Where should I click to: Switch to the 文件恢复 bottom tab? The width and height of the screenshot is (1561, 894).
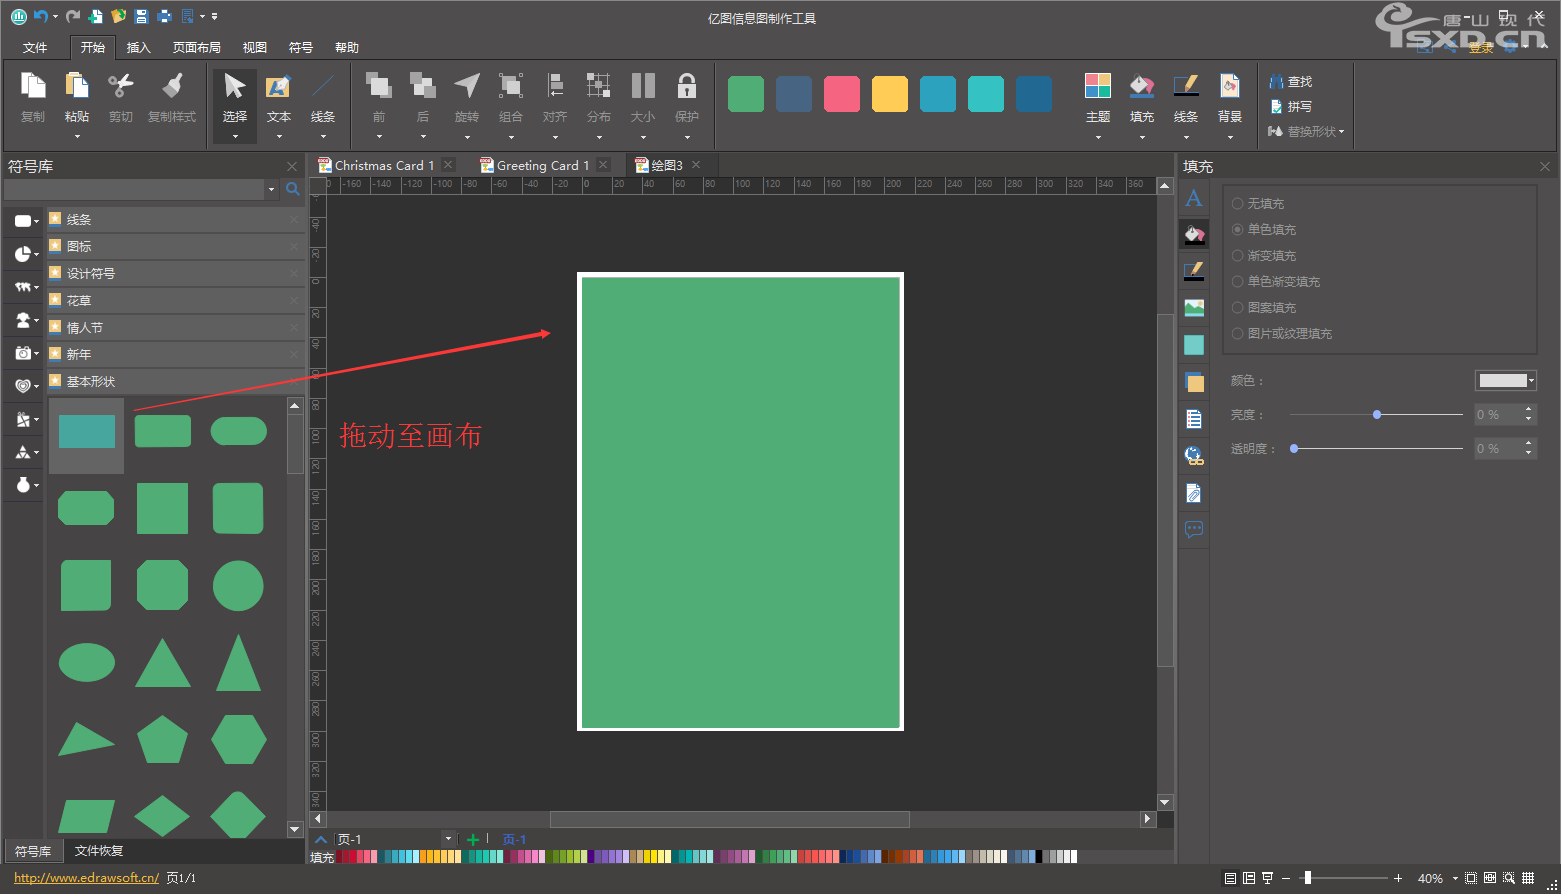[99, 851]
